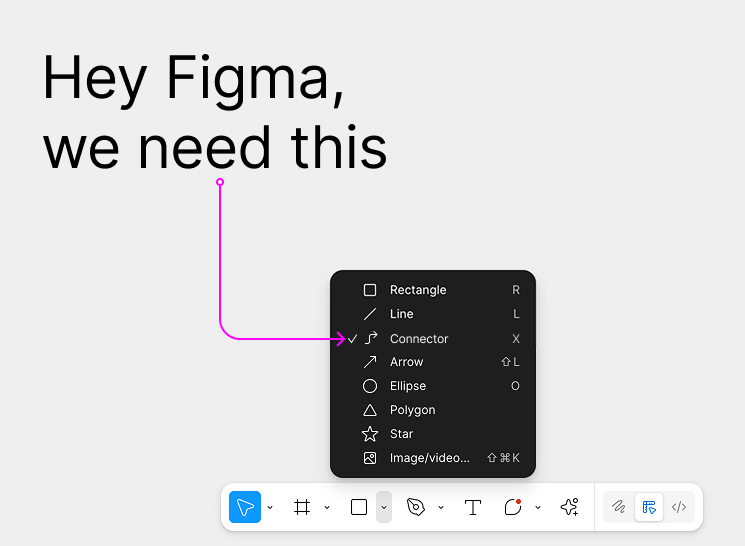745x546 pixels.
Task: Select the Move tool in toolbar
Action: click(245, 507)
